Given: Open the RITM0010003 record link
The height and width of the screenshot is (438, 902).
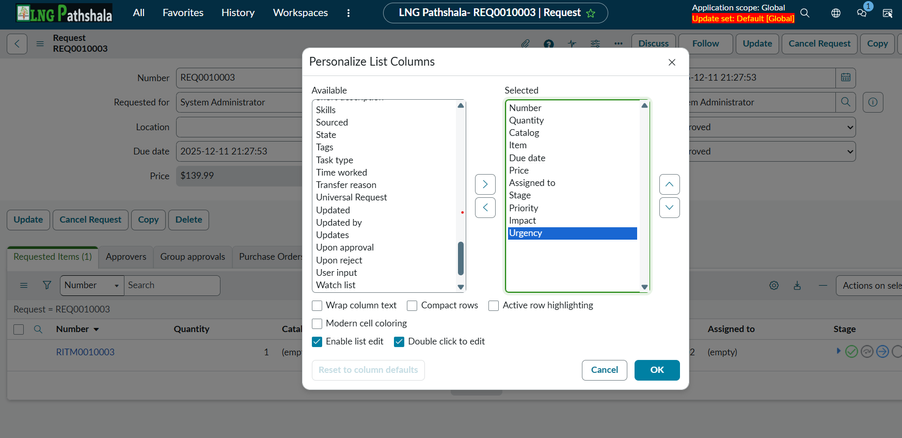Looking at the screenshot, I should [85, 352].
